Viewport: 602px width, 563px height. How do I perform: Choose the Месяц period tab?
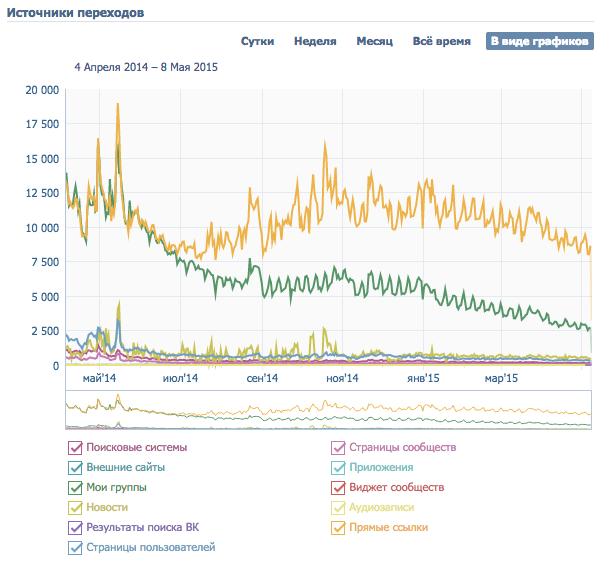374,41
